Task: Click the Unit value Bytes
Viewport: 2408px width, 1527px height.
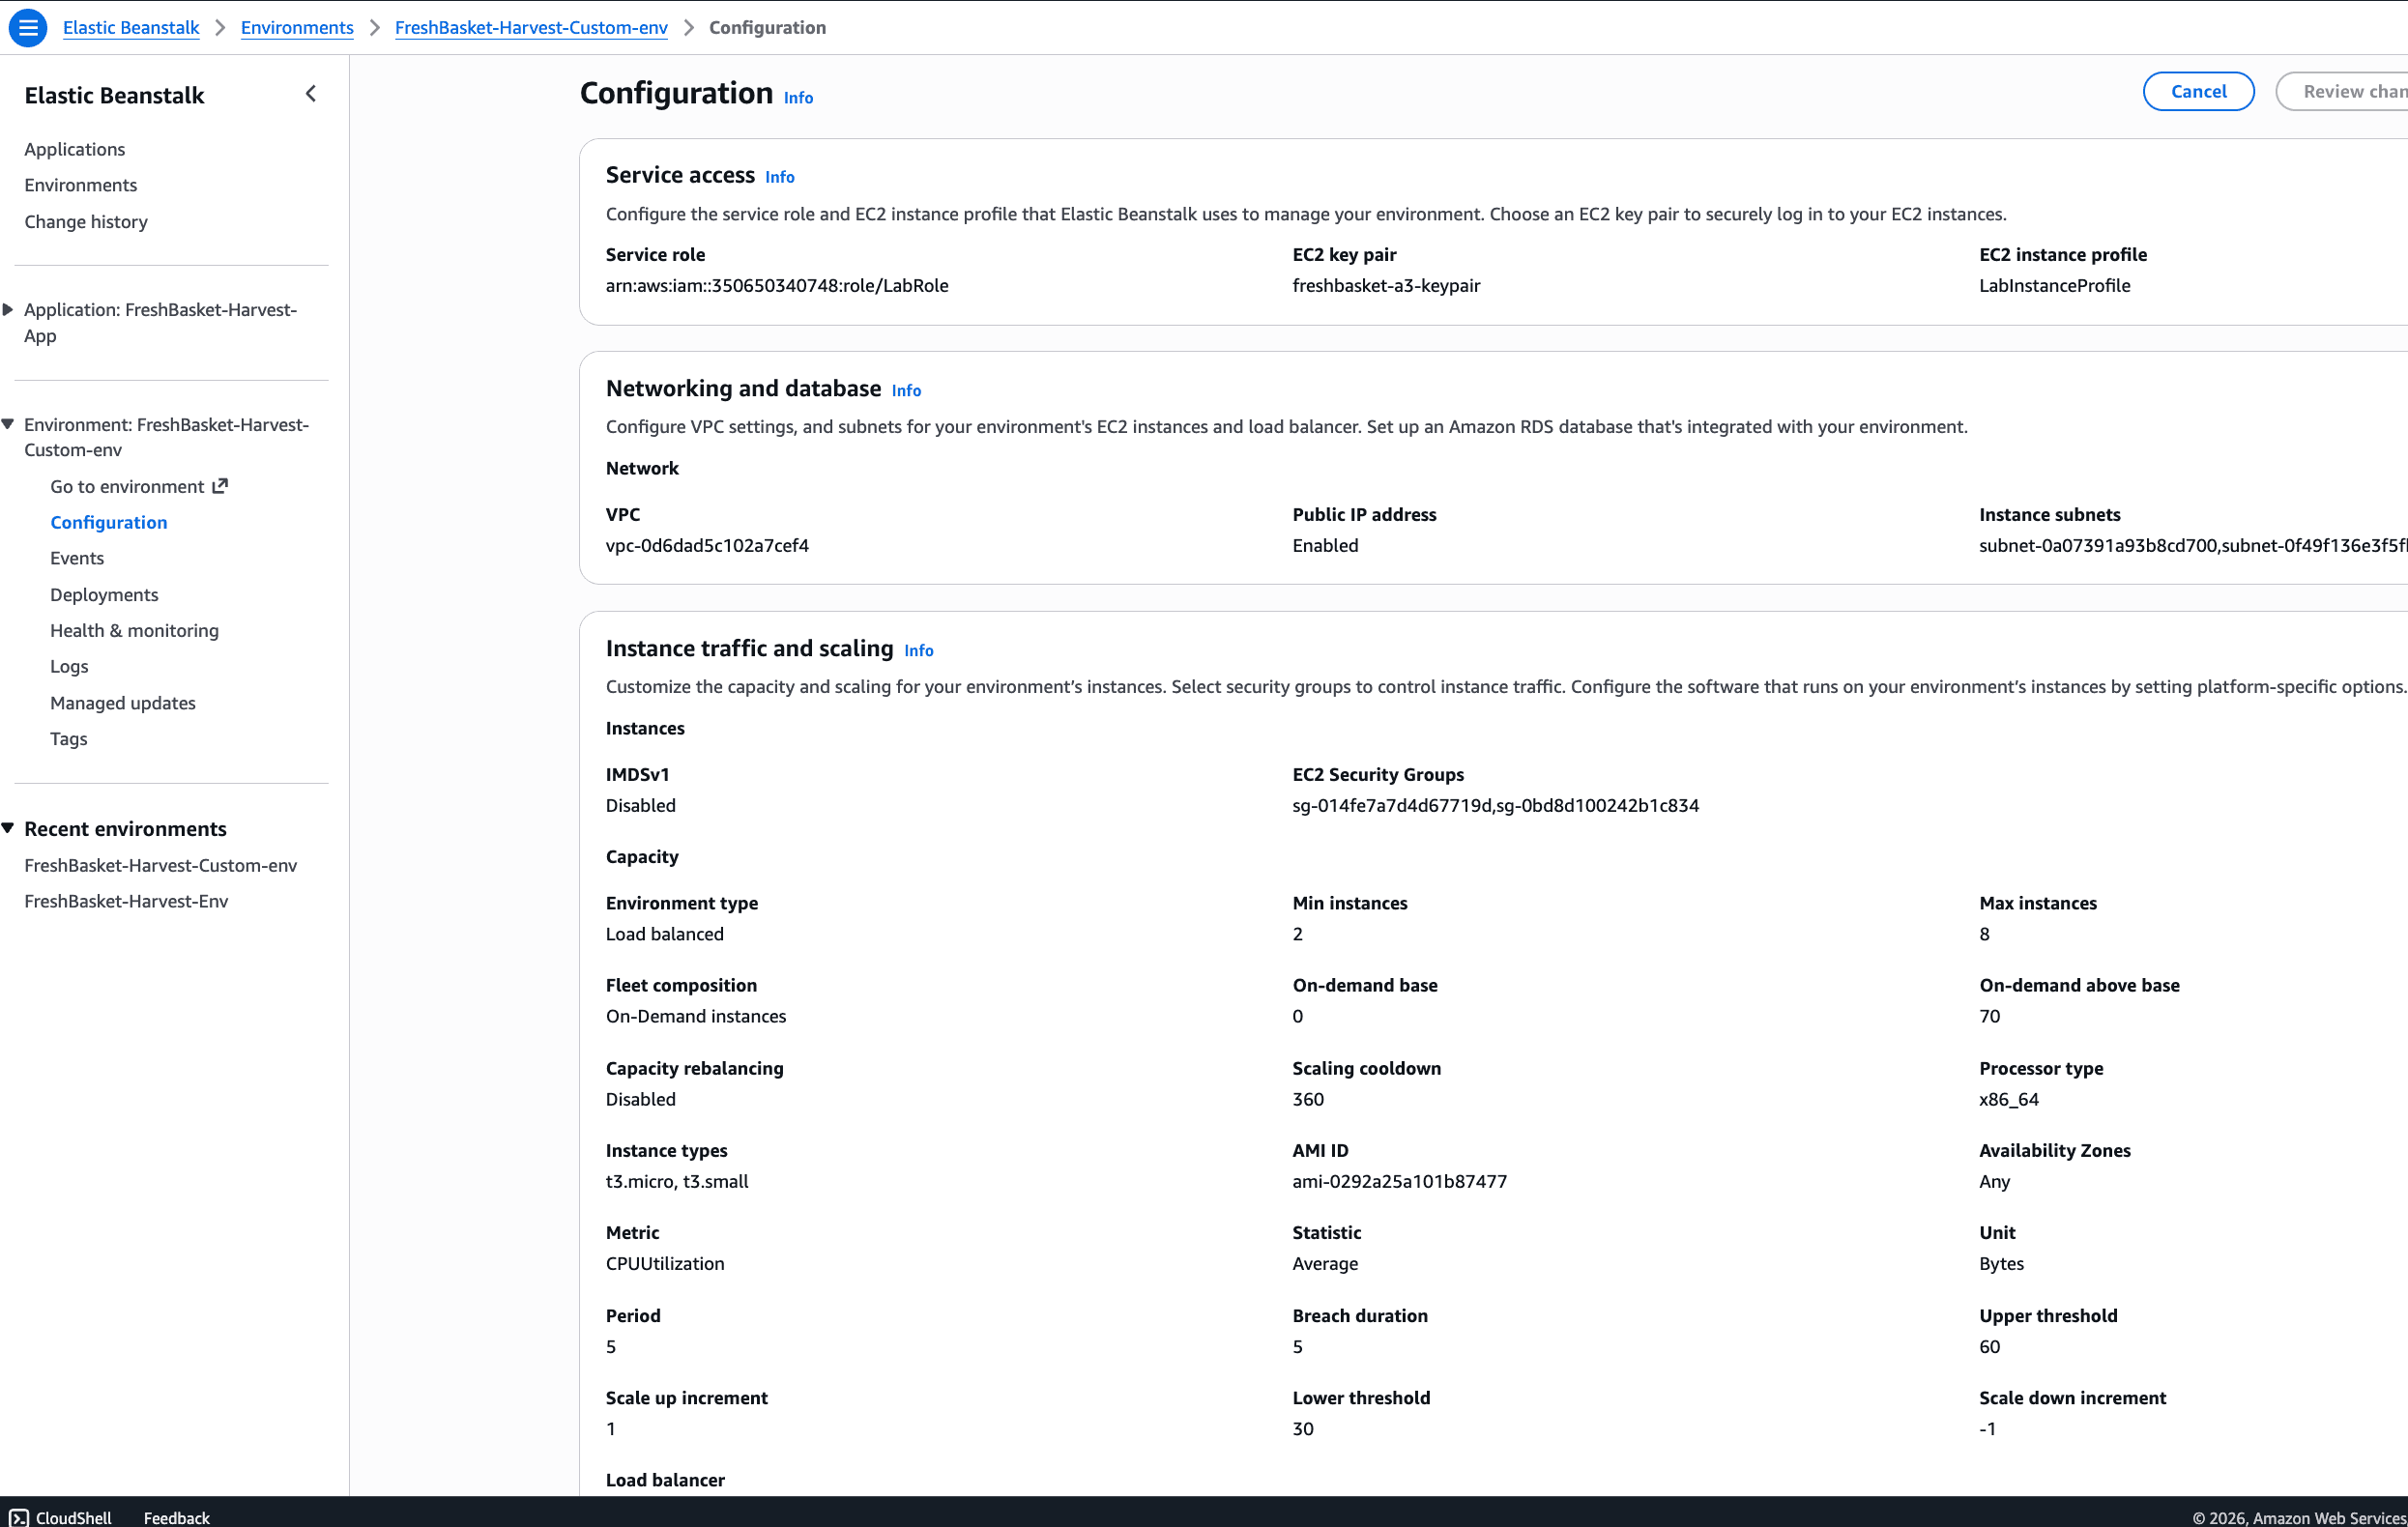Action: pyautogui.click(x=2001, y=1263)
